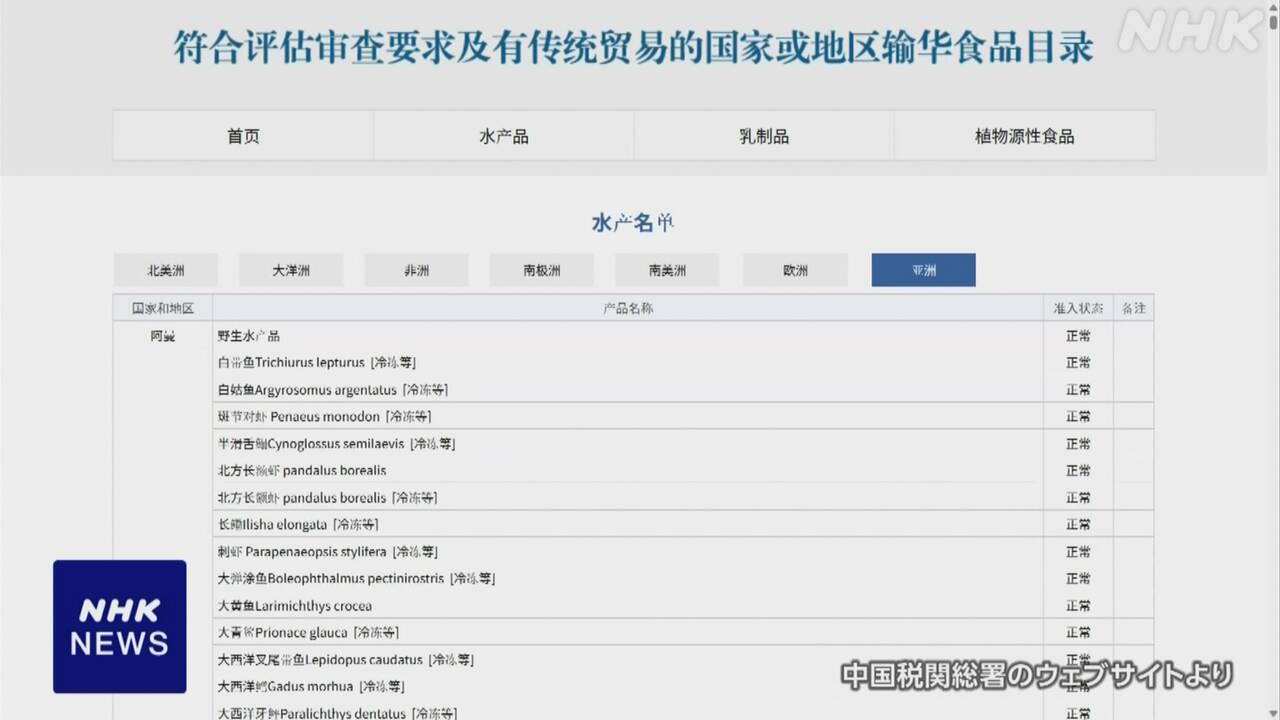Click 正常 status for Larimichthys crocea
This screenshot has width=1280, height=720.
click(x=1078, y=605)
